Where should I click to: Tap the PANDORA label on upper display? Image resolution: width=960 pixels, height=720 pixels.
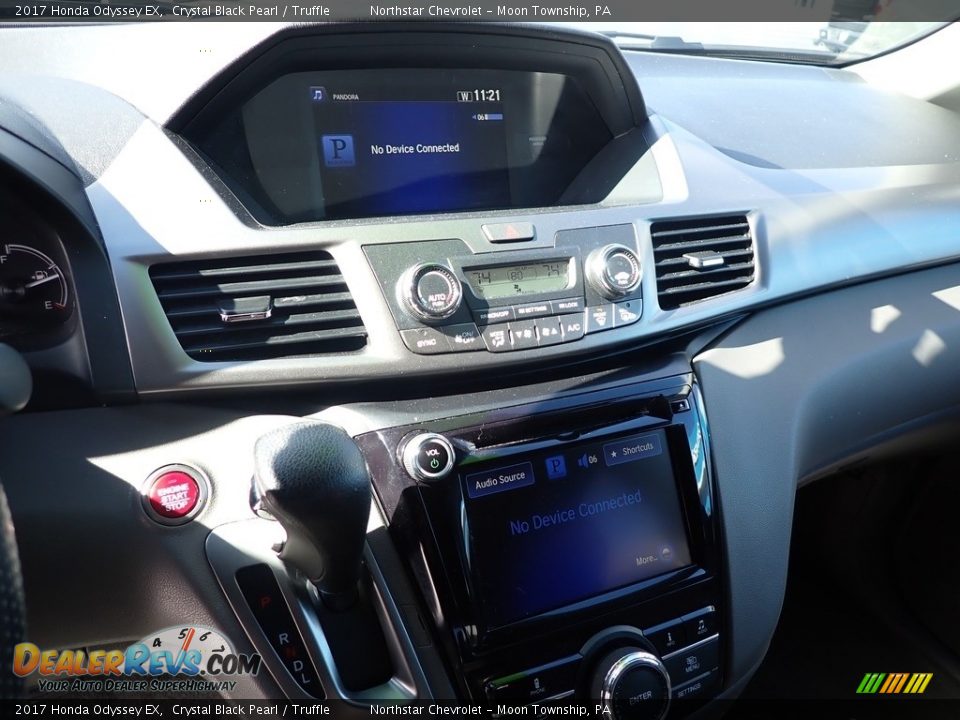[345, 97]
